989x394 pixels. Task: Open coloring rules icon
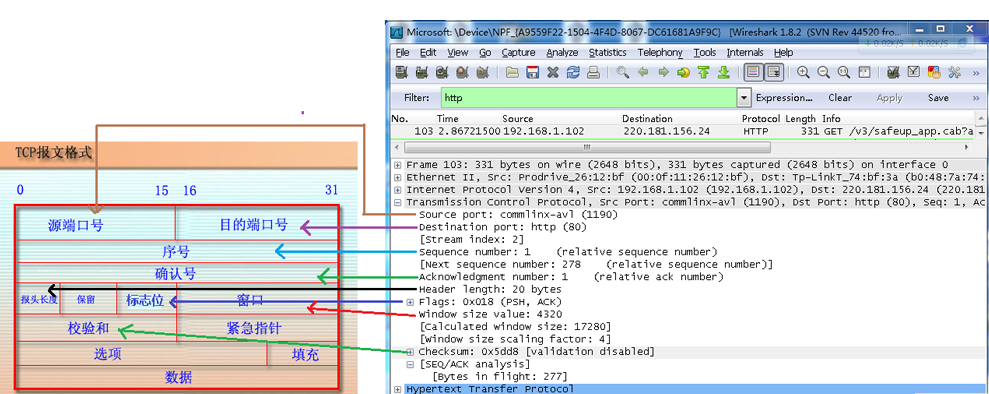(933, 72)
